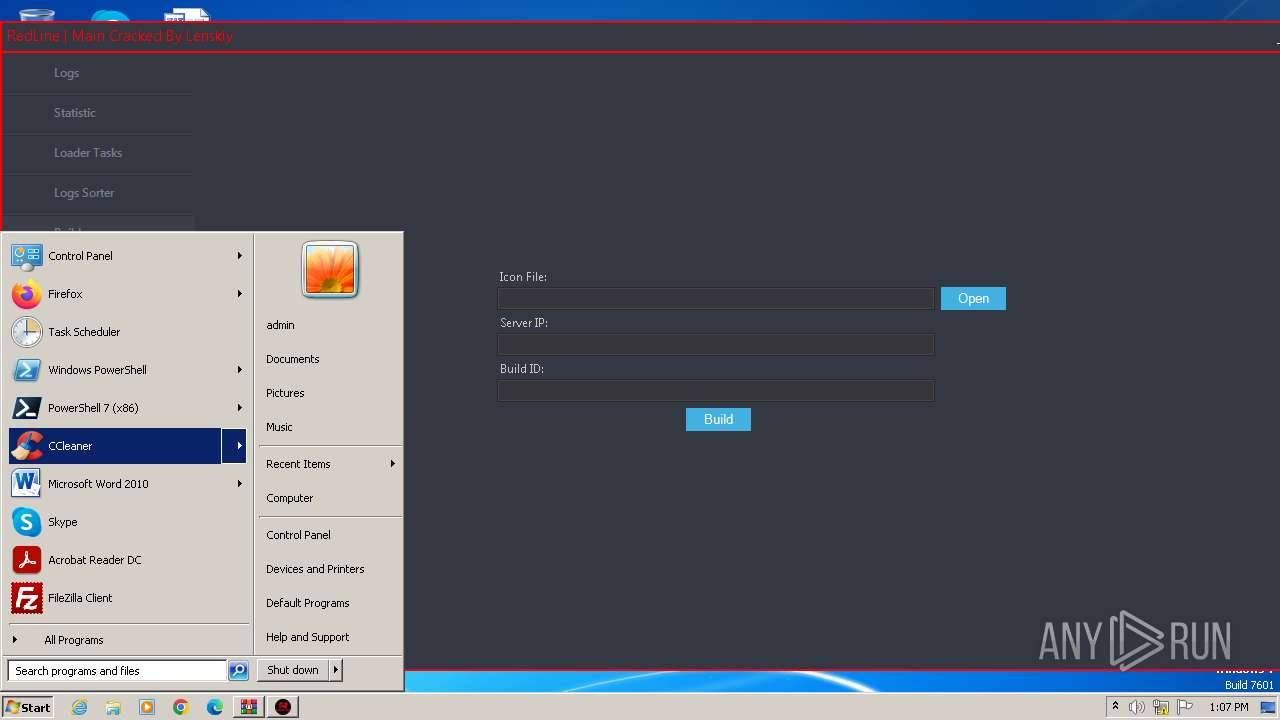Open Task Scheduler from Start menu
The image size is (1280, 720).
tap(26, 332)
